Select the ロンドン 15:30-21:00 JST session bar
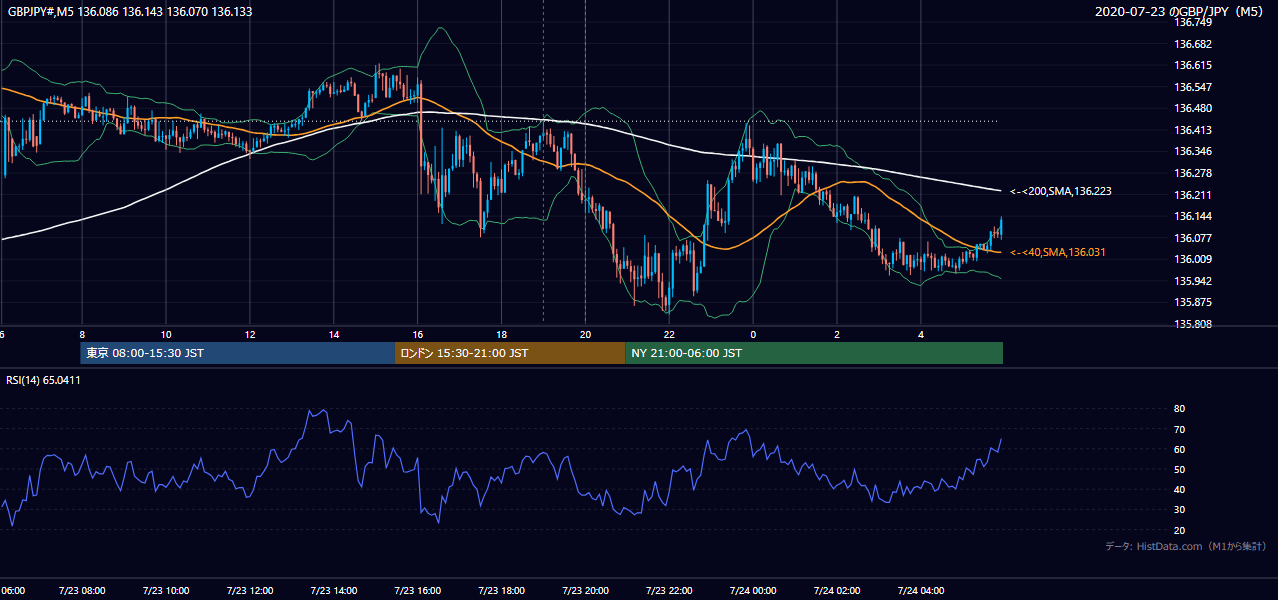 (510, 353)
